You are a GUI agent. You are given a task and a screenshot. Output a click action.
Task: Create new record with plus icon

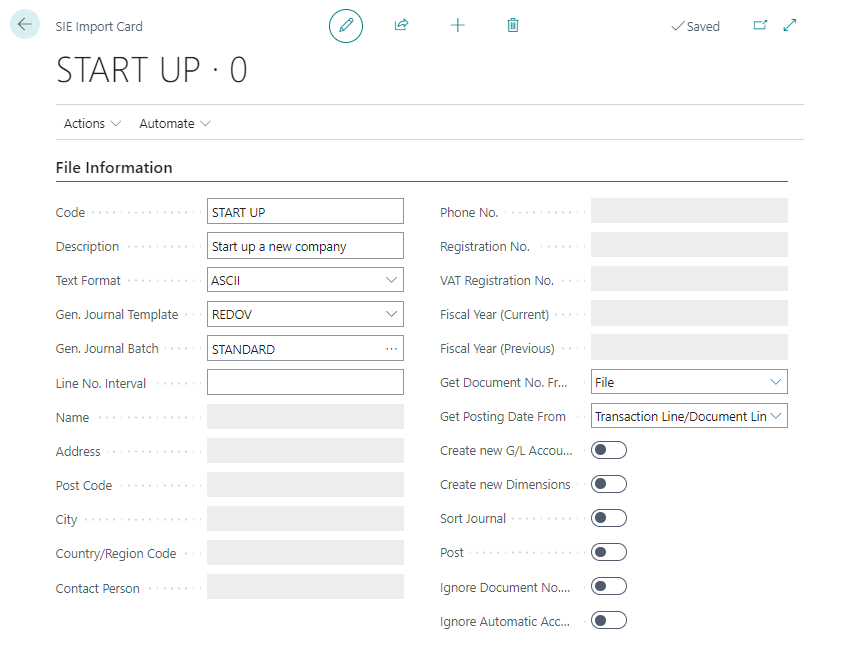point(457,25)
